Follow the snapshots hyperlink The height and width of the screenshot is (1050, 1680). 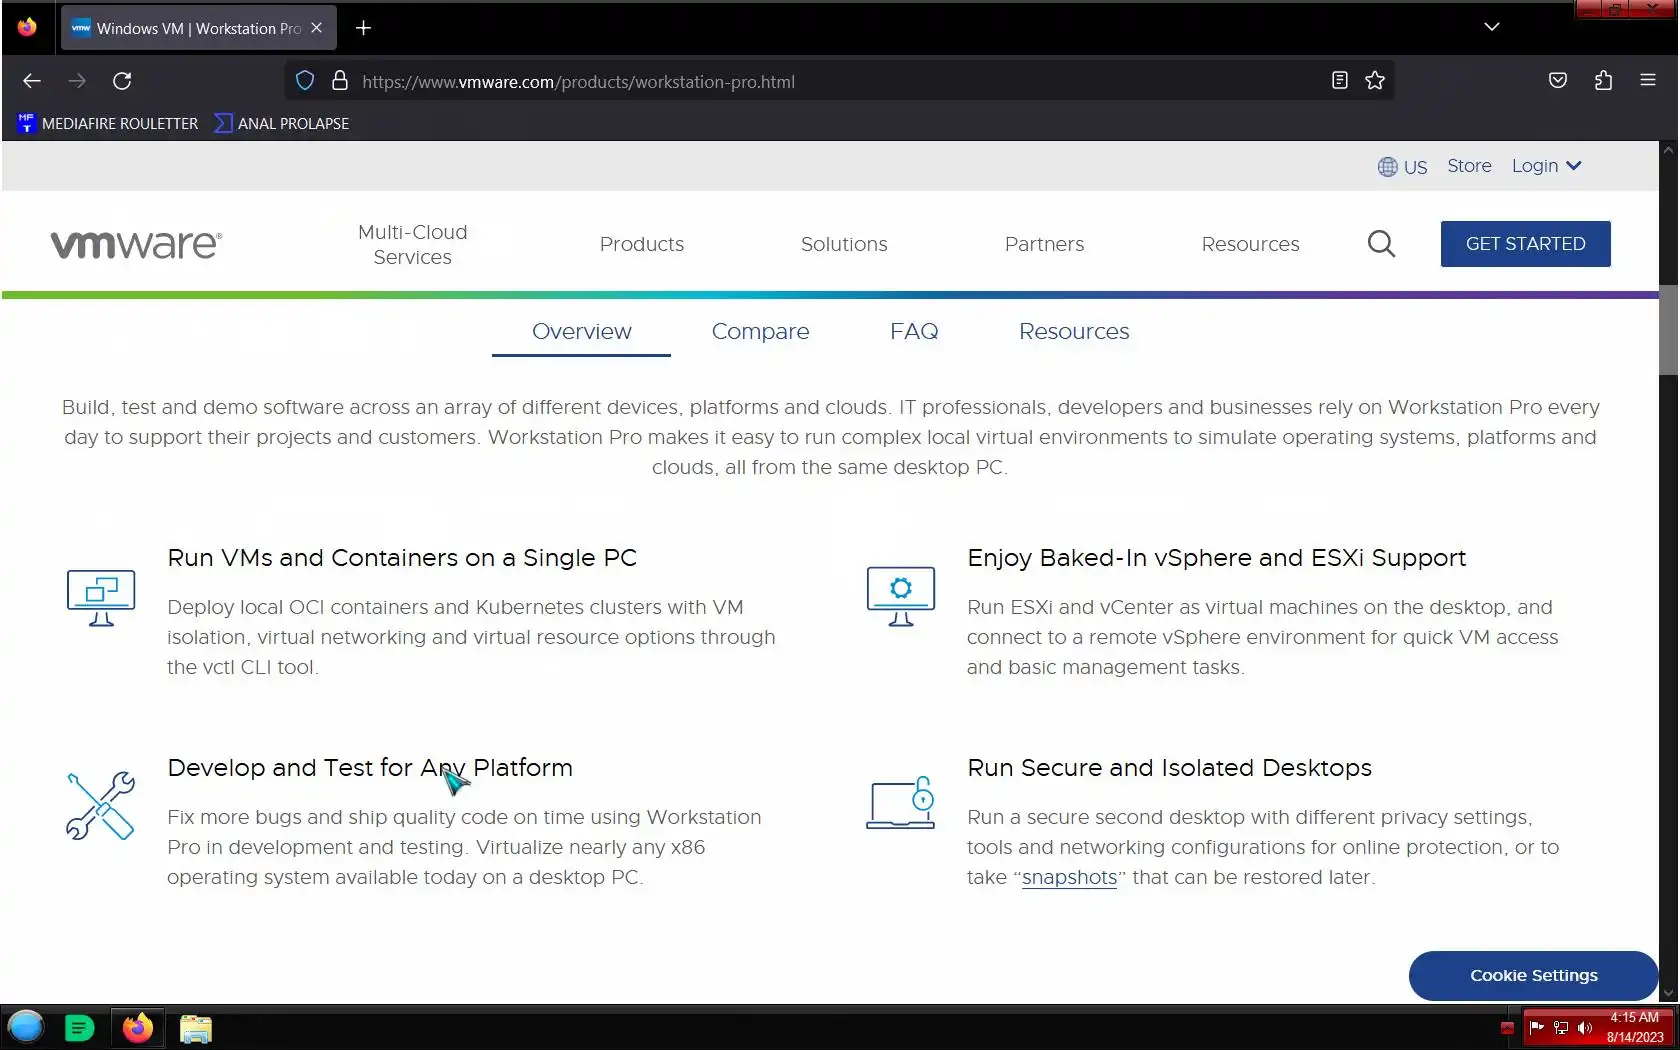point(1069,877)
